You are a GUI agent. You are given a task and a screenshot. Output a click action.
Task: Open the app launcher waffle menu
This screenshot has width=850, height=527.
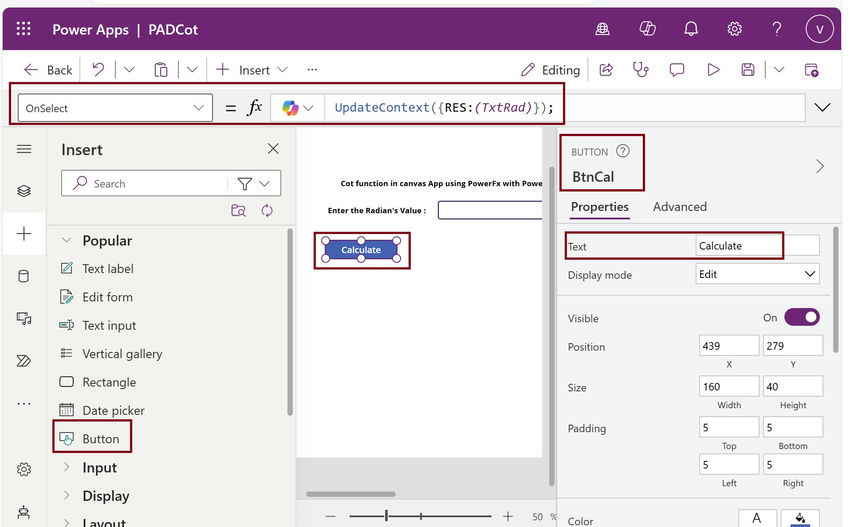point(23,29)
